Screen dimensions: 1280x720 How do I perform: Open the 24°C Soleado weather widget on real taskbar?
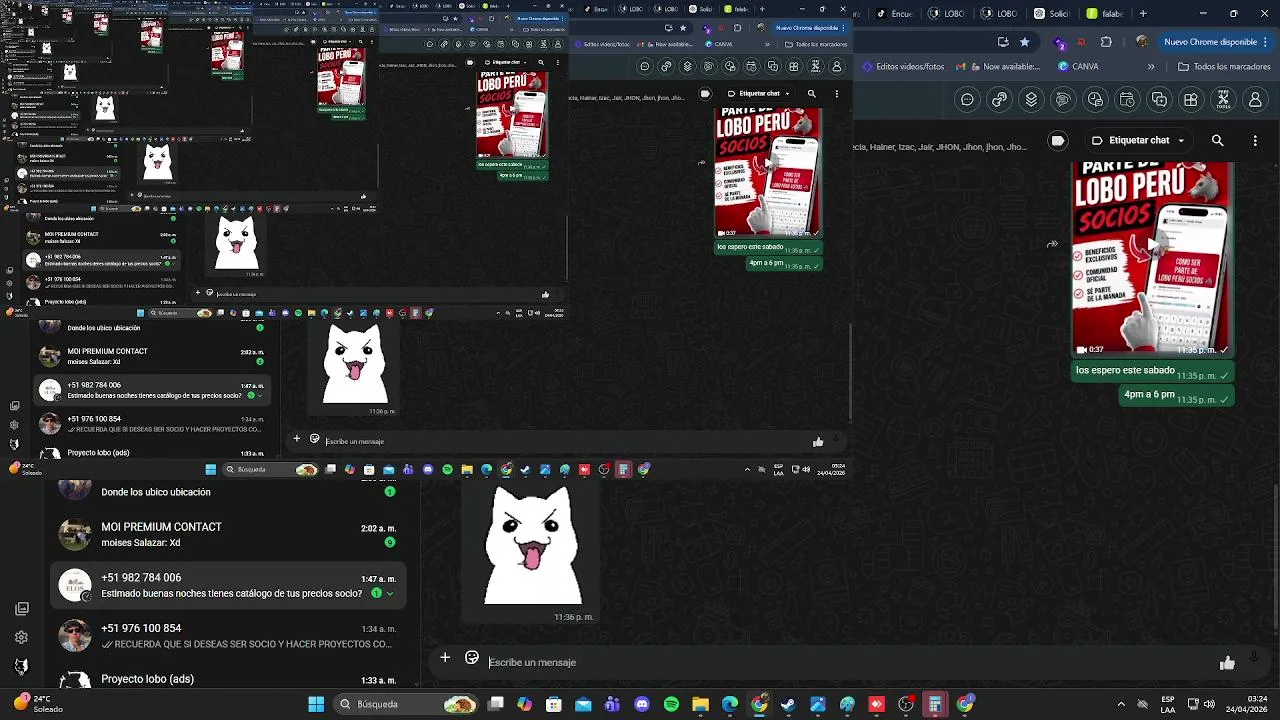point(40,704)
